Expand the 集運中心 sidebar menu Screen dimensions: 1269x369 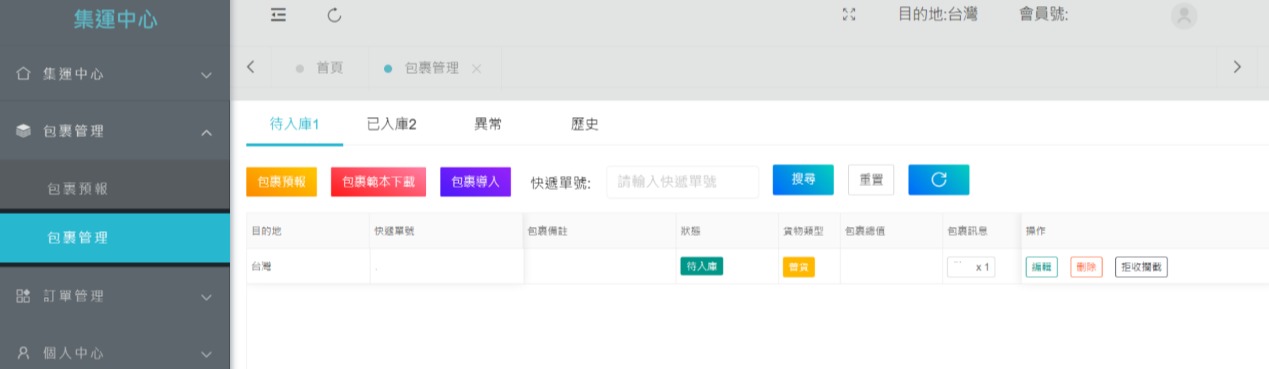click(115, 74)
